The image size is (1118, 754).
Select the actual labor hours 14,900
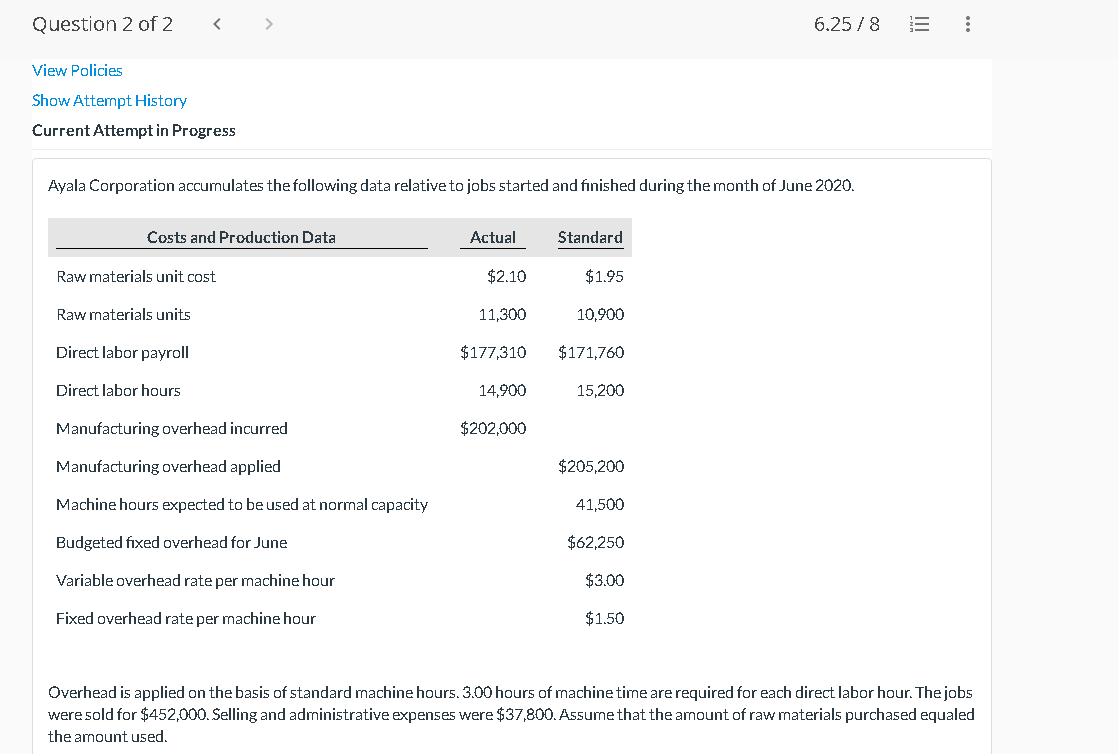tap(502, 391)
